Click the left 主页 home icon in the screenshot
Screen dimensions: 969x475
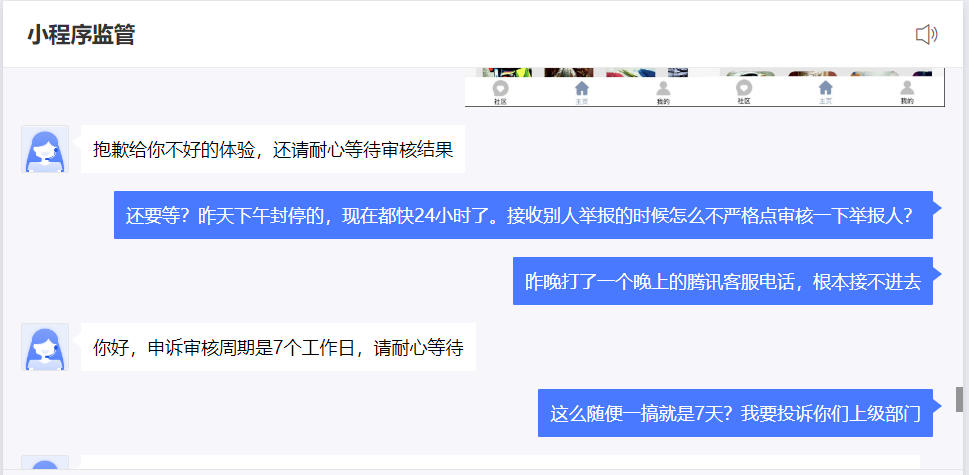pyautogui.click(x=582, y=92)
